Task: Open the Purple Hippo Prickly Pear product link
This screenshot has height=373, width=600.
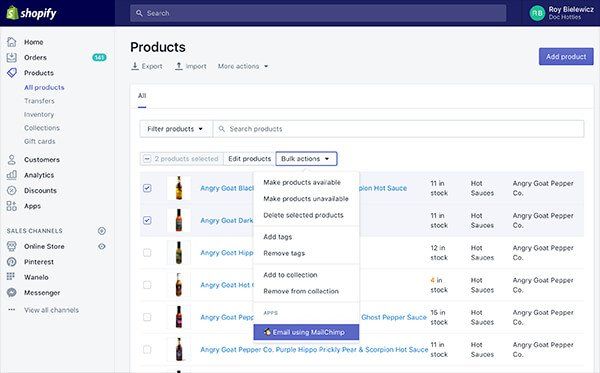Action: tap(314, 350)
